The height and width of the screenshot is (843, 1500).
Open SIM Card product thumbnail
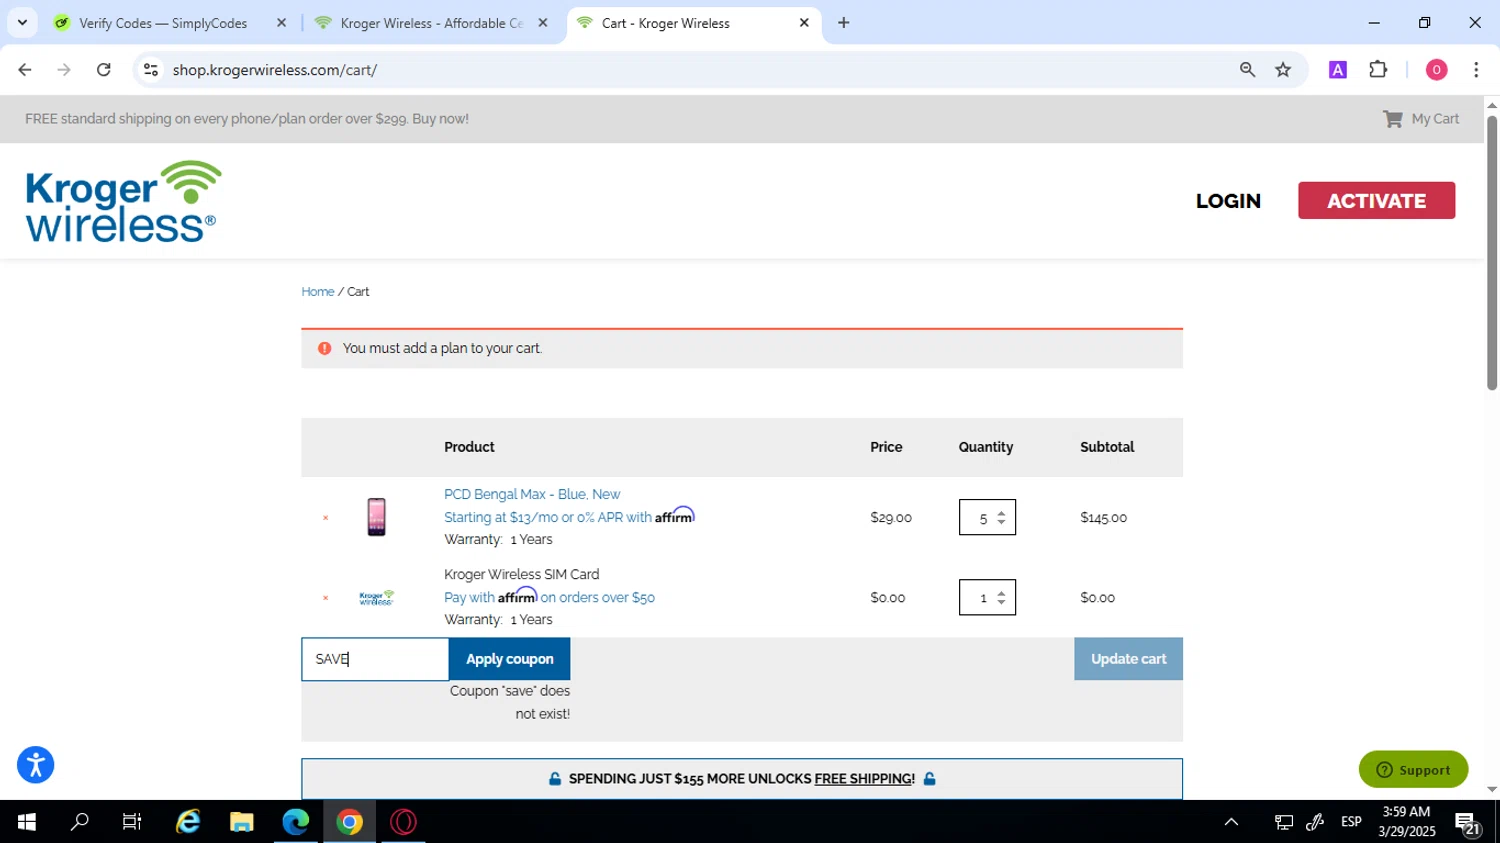[x=376, y=598]
